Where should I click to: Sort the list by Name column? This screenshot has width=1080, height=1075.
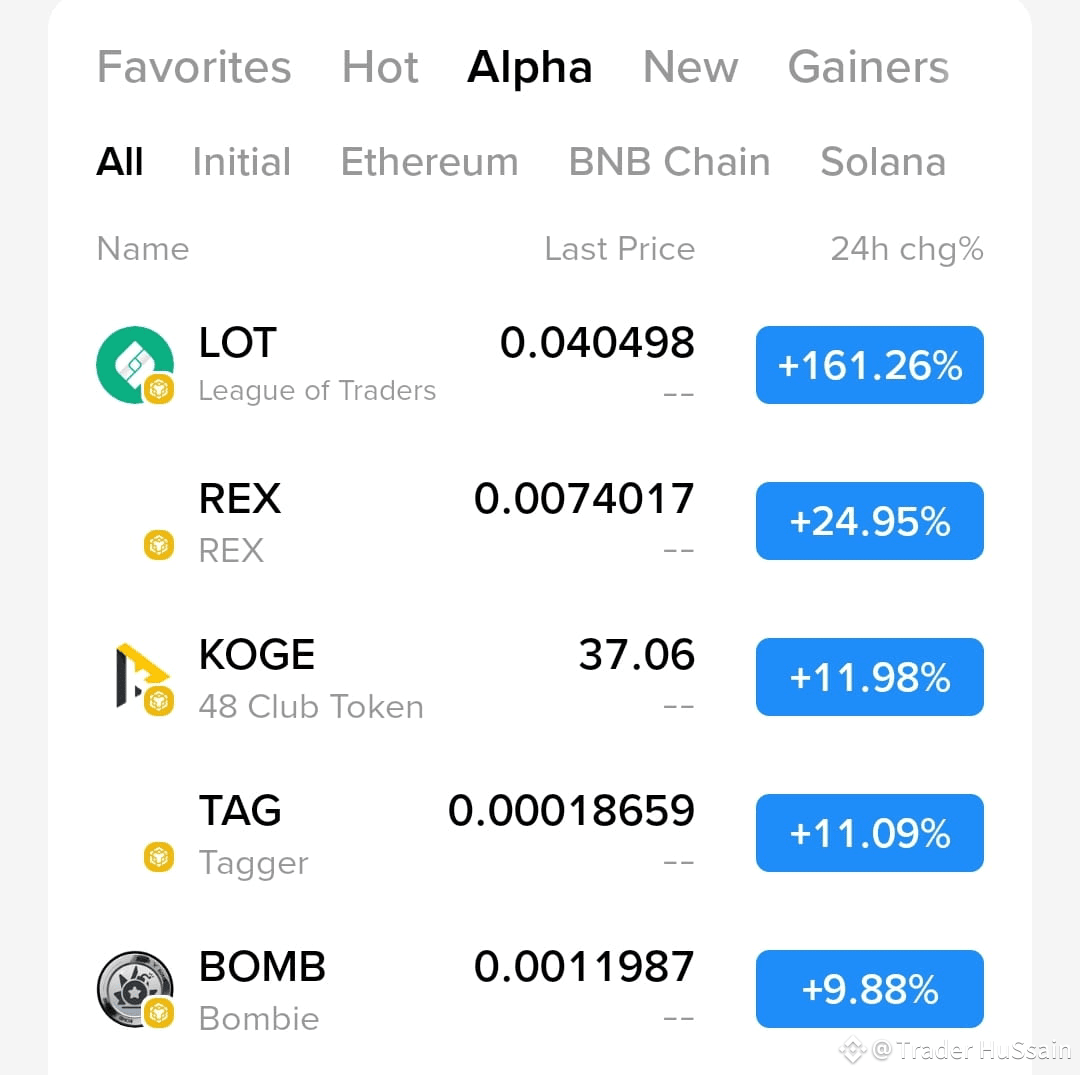click(x=142, y=249)
